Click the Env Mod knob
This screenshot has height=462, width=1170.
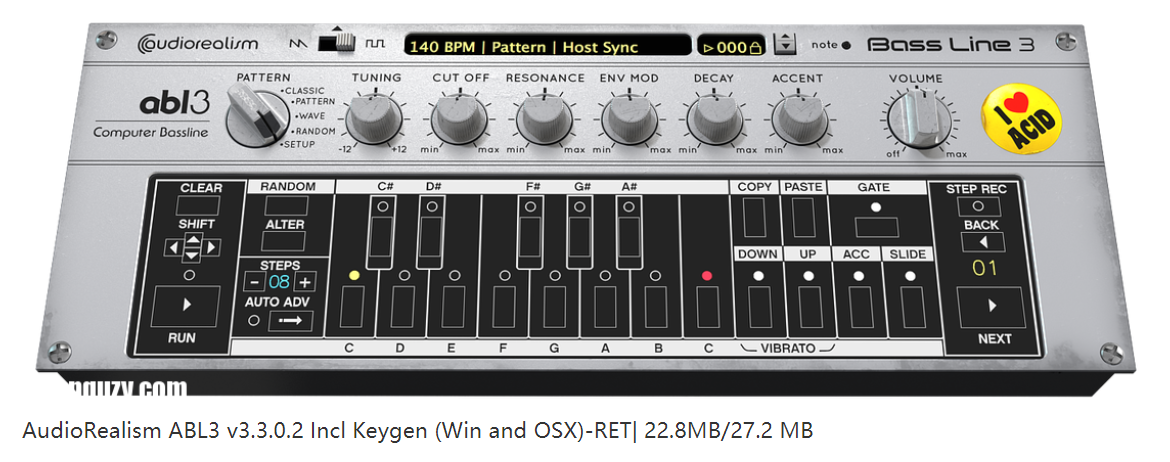coord(630,119)
